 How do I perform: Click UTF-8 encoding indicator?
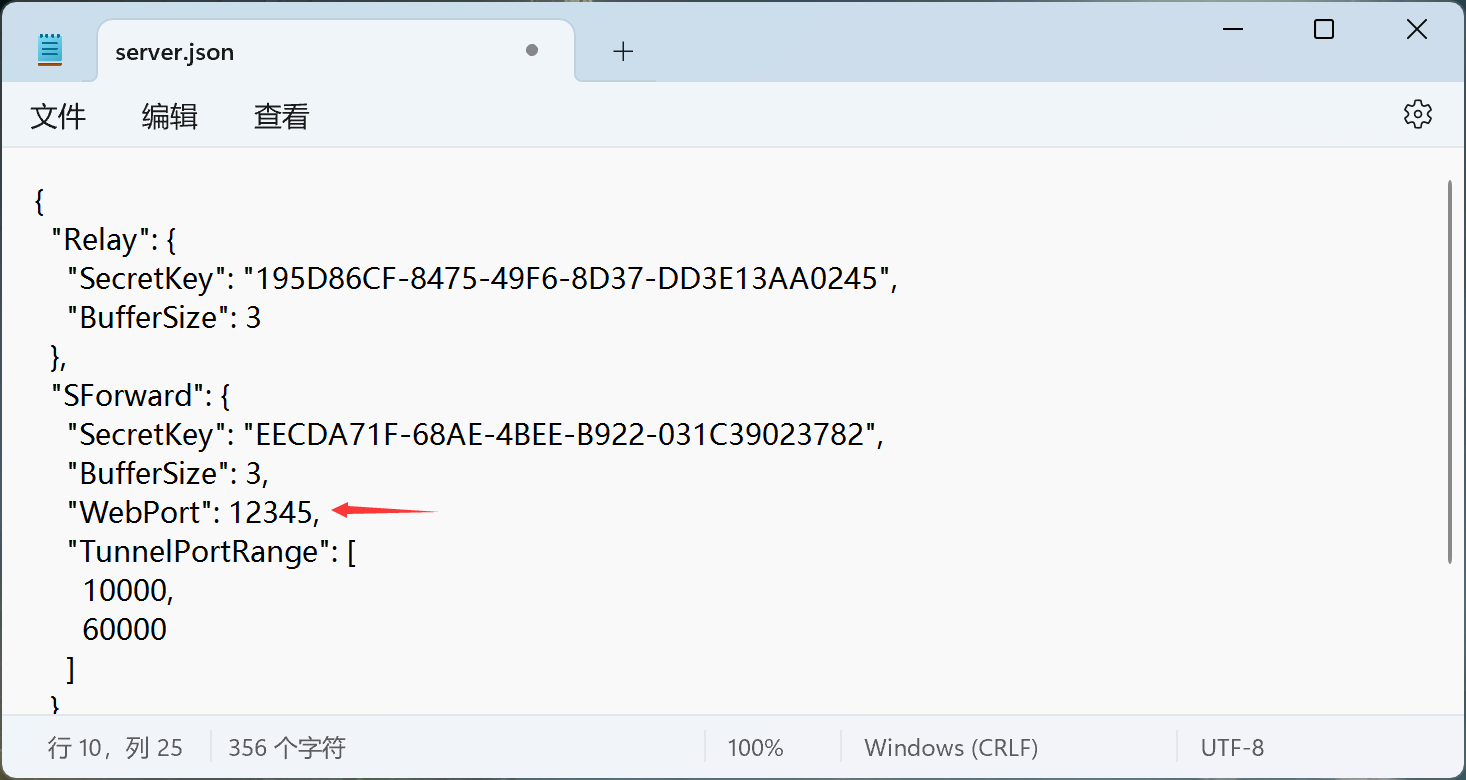click(1232, 748)
